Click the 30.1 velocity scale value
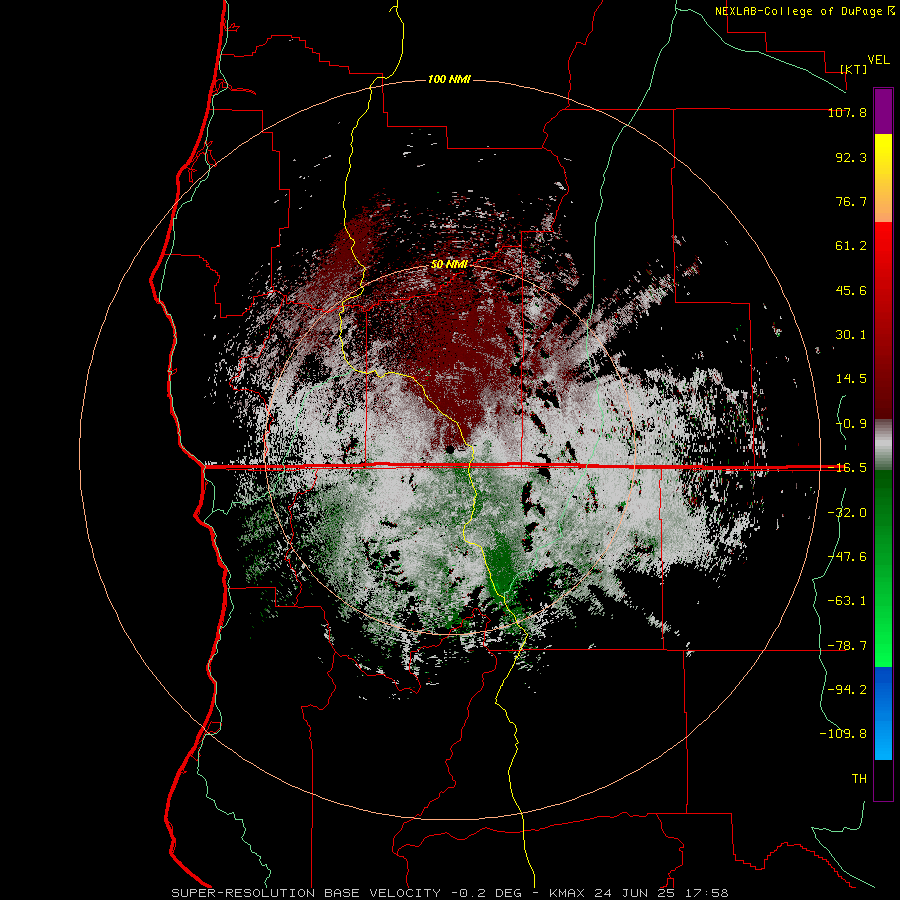 (x=851, y=335)
